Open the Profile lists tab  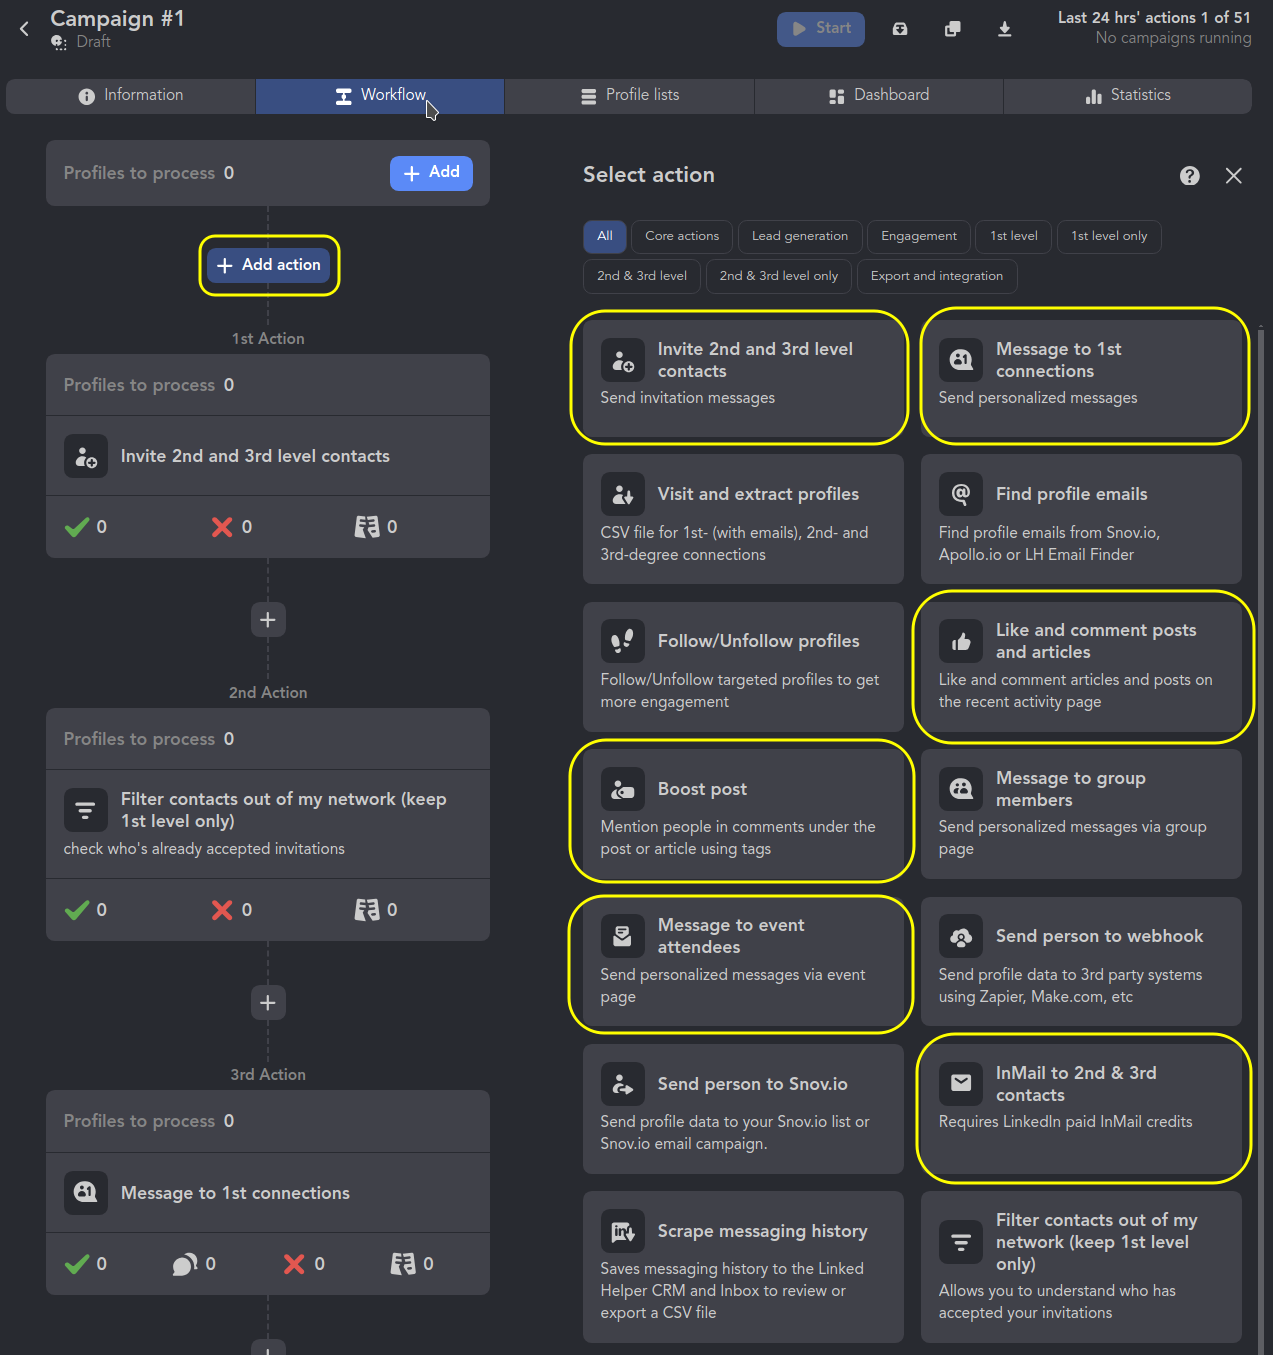pos(629,96)
